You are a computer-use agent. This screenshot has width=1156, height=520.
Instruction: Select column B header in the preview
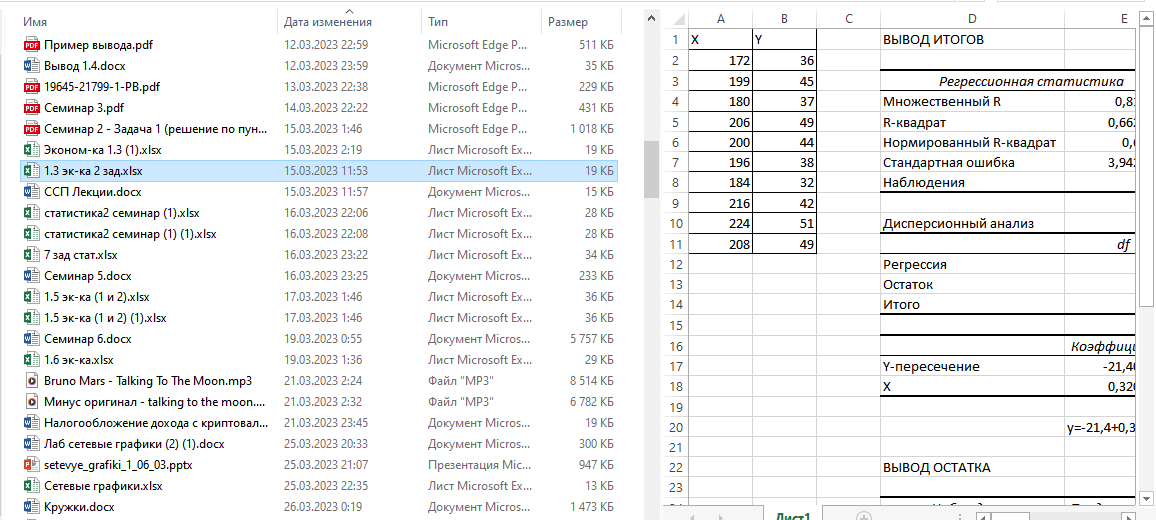(x=784, y=18)
